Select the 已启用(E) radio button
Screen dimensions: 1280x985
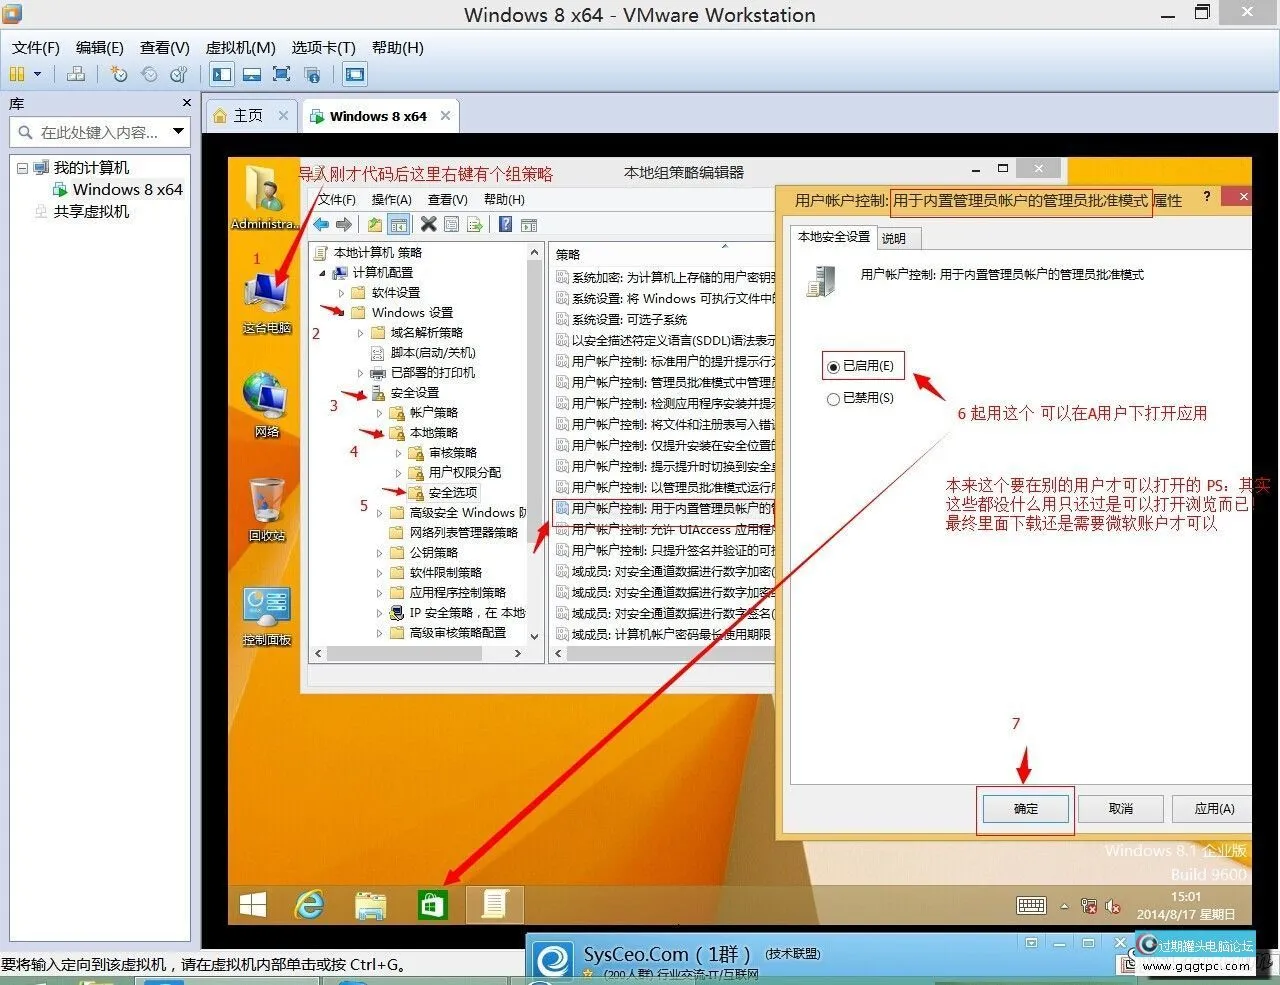(834, 366)
